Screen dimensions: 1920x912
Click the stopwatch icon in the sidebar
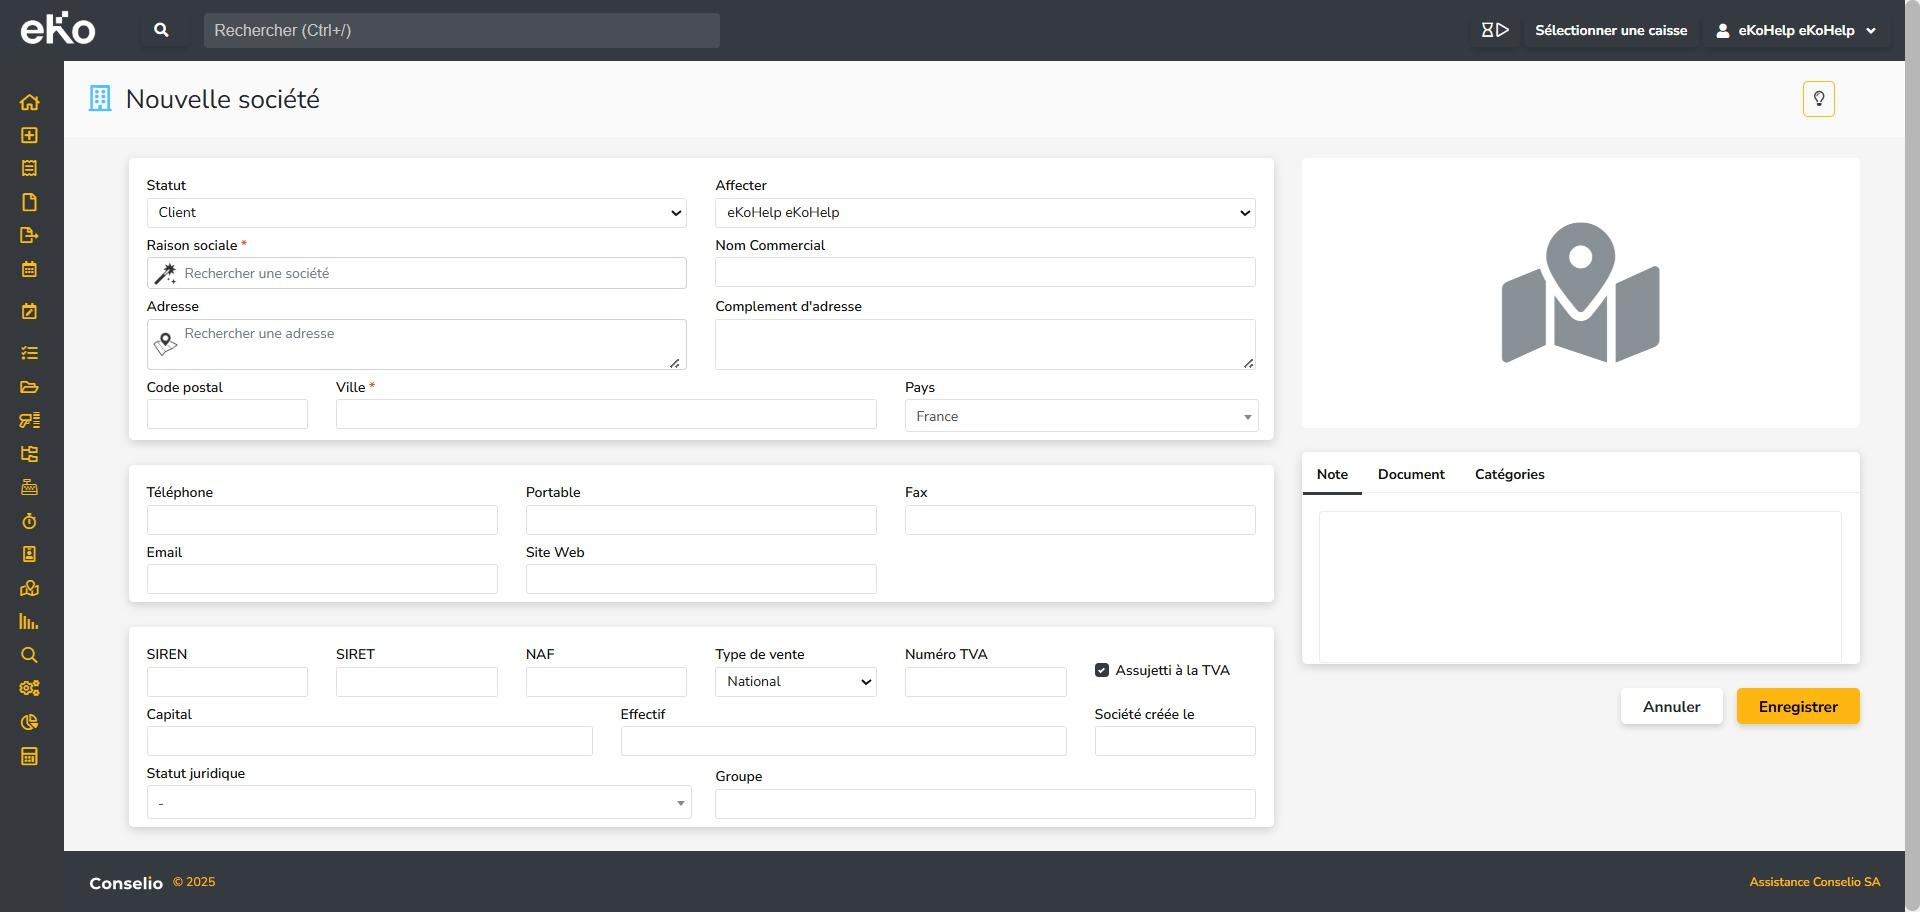pyautogui.click(x=29, y=521)
